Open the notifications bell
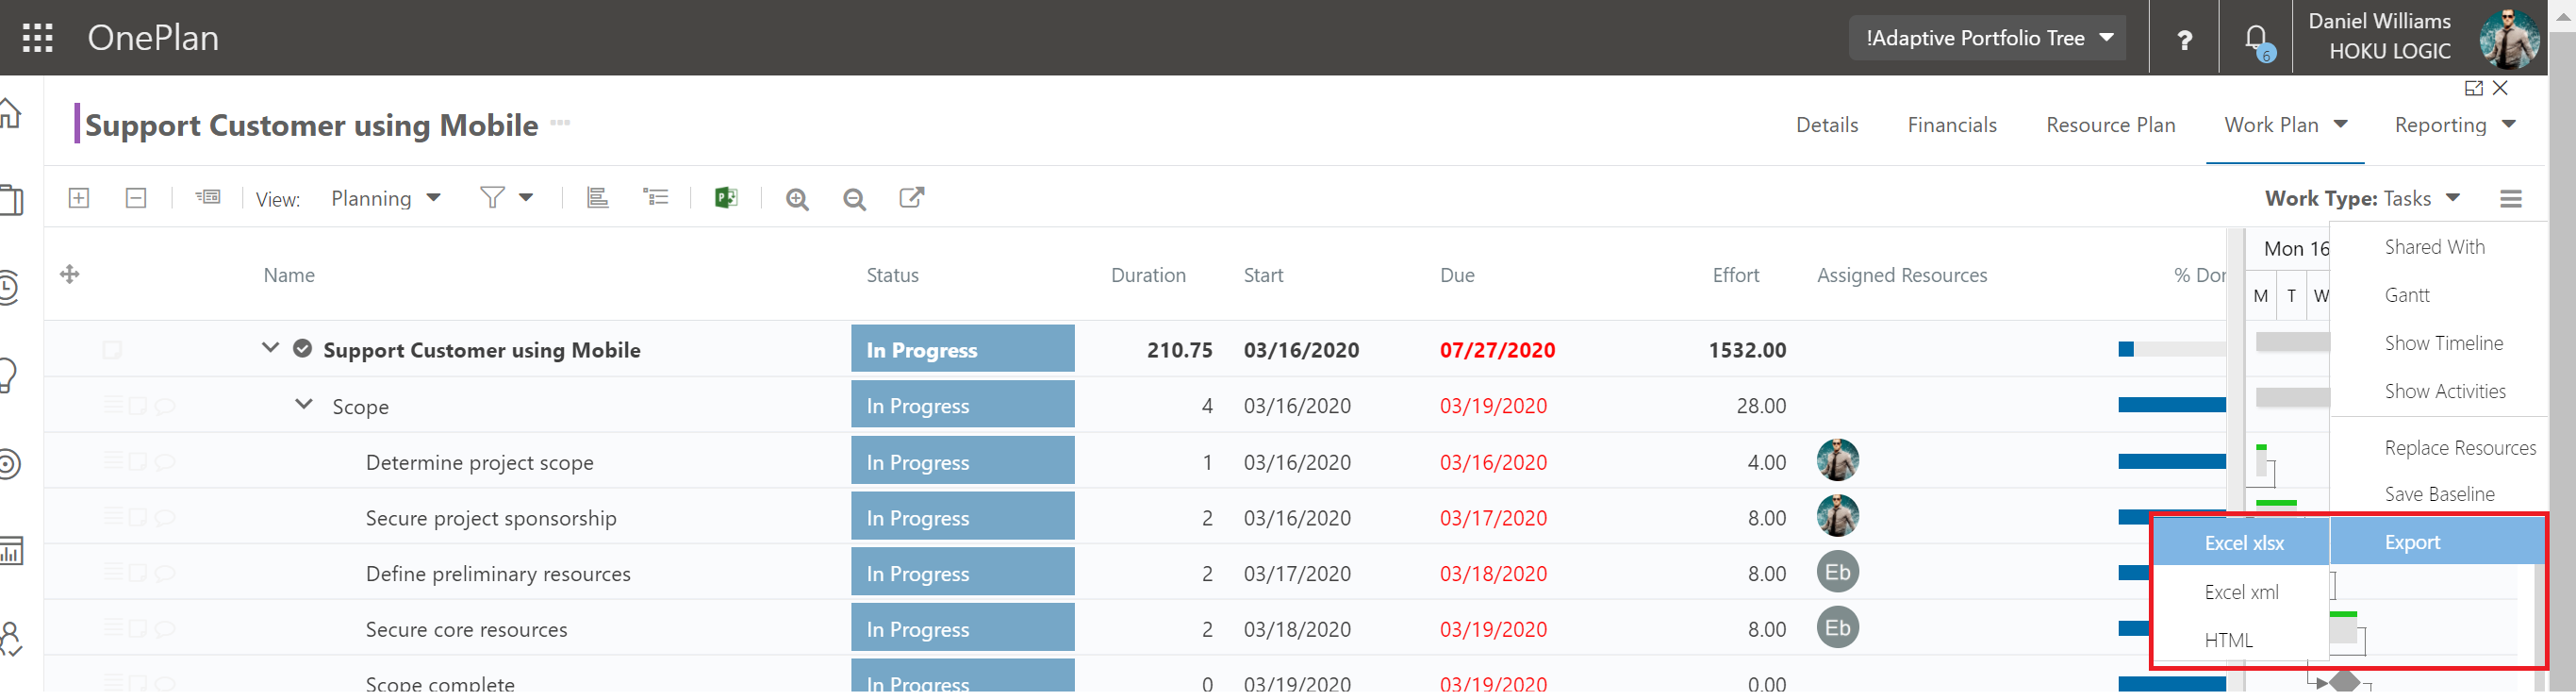This screenshot has height=700, width=2576. tap(2256, 40)
